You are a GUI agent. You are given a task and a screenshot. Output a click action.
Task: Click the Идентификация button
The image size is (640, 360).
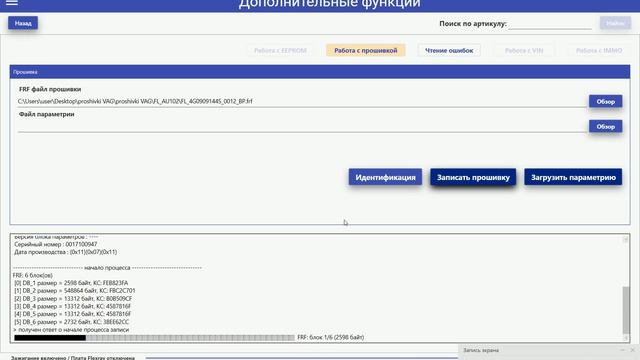pos(385,177)
